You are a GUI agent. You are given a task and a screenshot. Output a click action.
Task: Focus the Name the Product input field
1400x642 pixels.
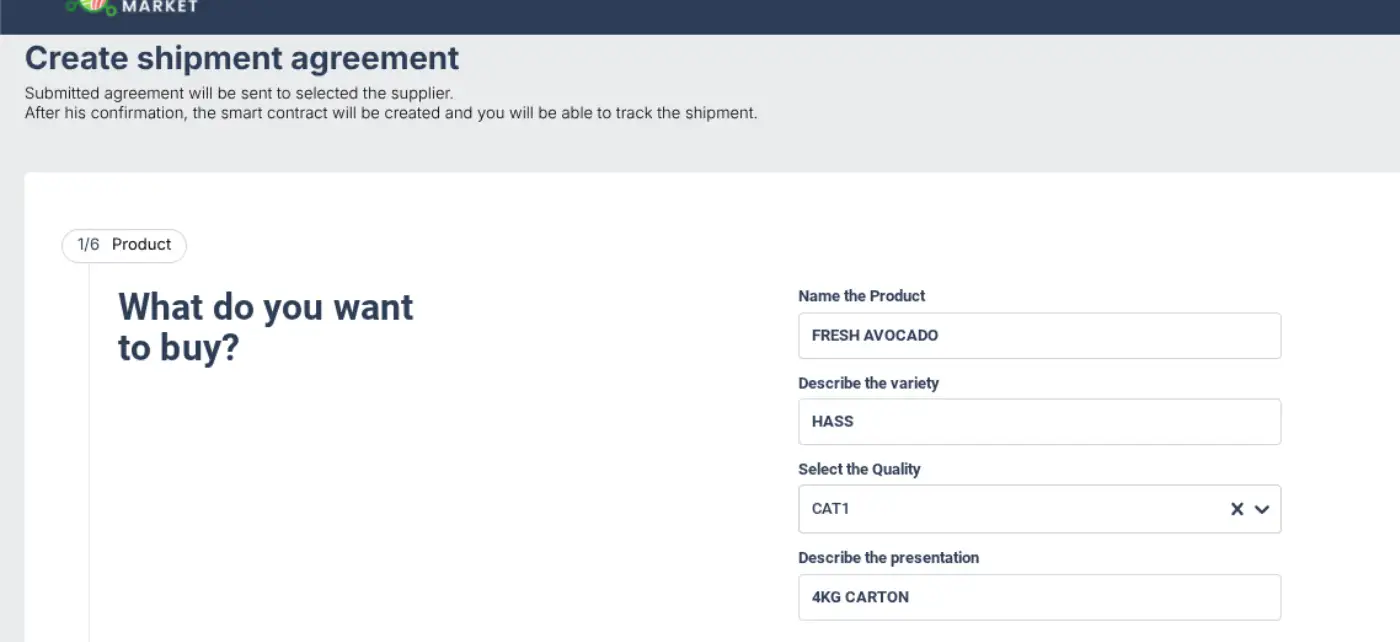pyautogui.click(x=1039, y=336)
